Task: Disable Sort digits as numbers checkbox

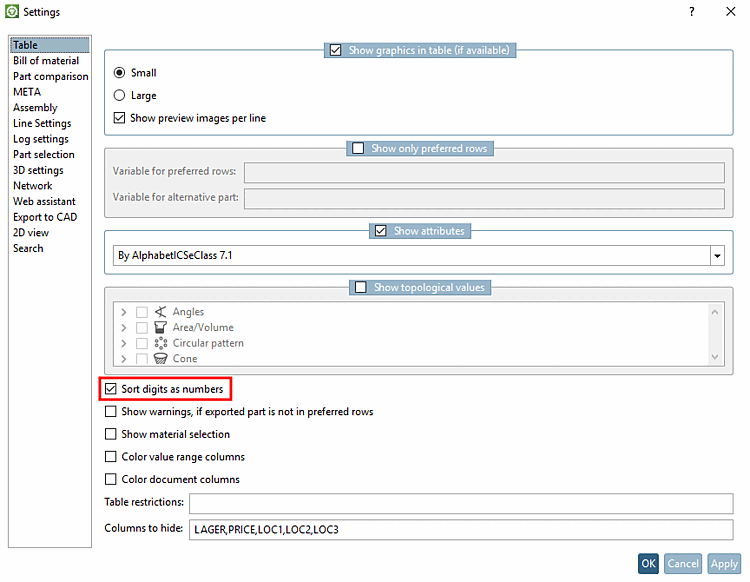Action: [111, 388]
